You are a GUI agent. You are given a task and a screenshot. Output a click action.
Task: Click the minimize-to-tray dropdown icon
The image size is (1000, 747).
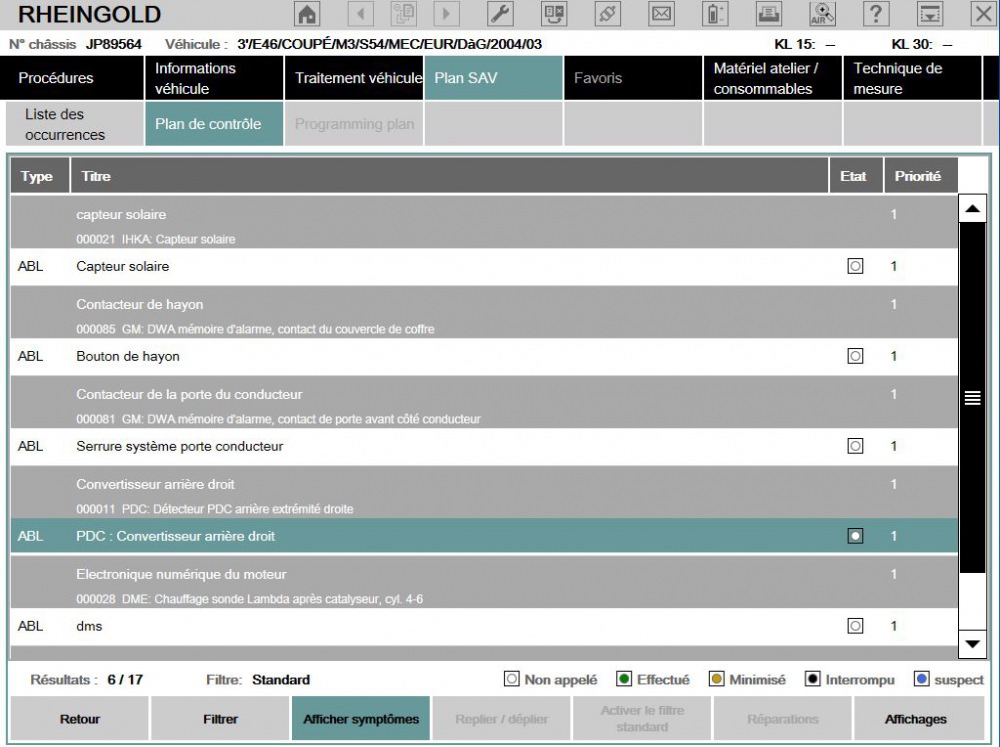930,13
